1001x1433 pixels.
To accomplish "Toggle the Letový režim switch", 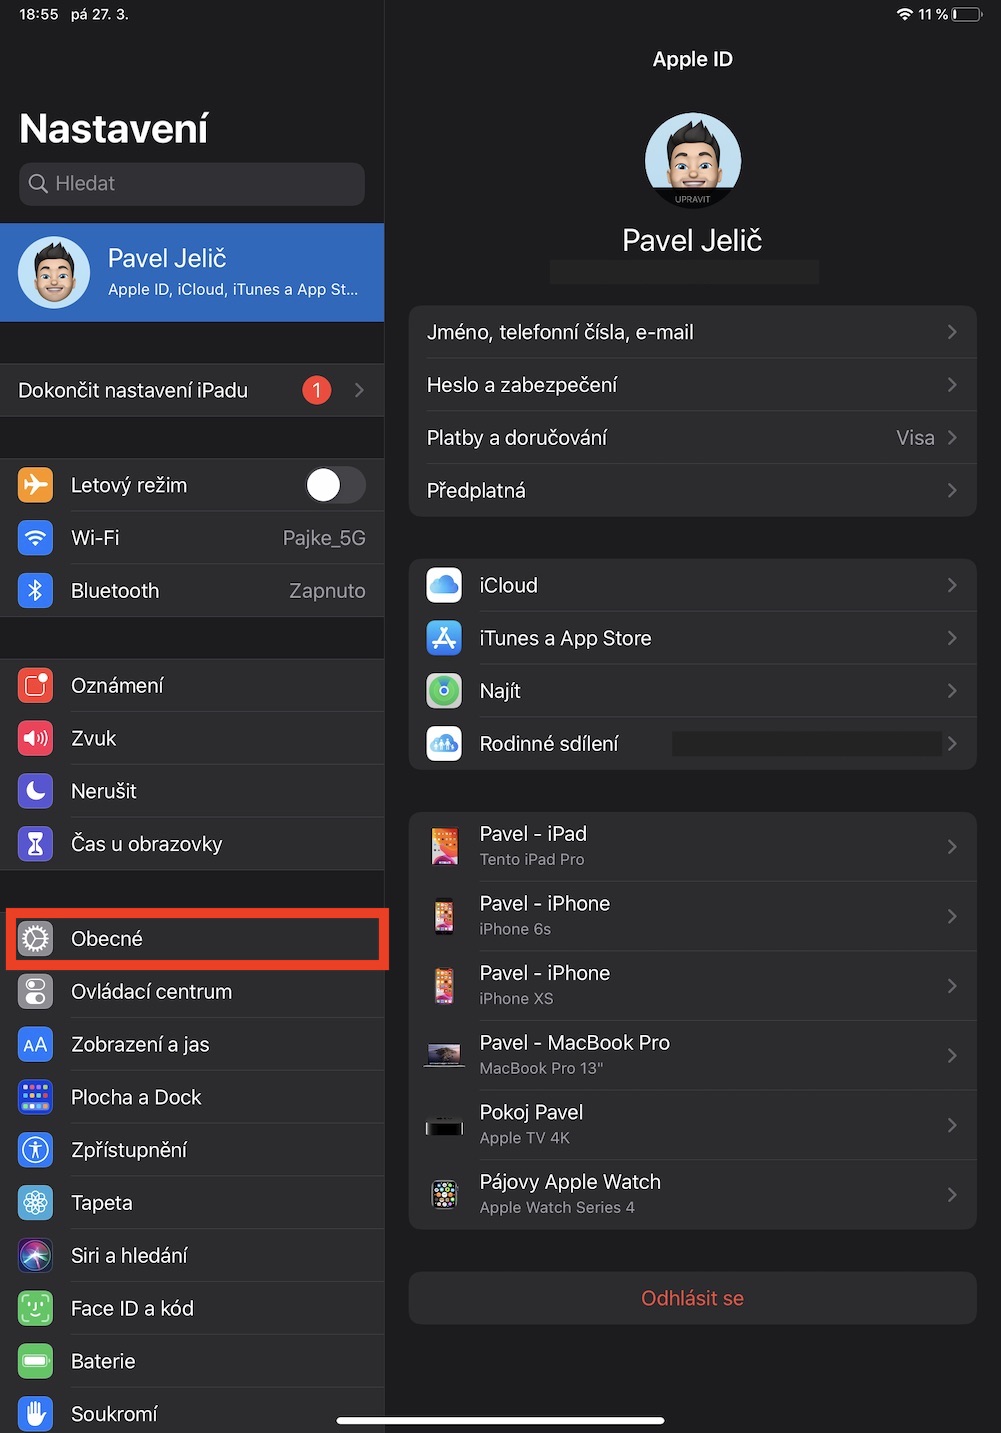I will click(335, 485).
